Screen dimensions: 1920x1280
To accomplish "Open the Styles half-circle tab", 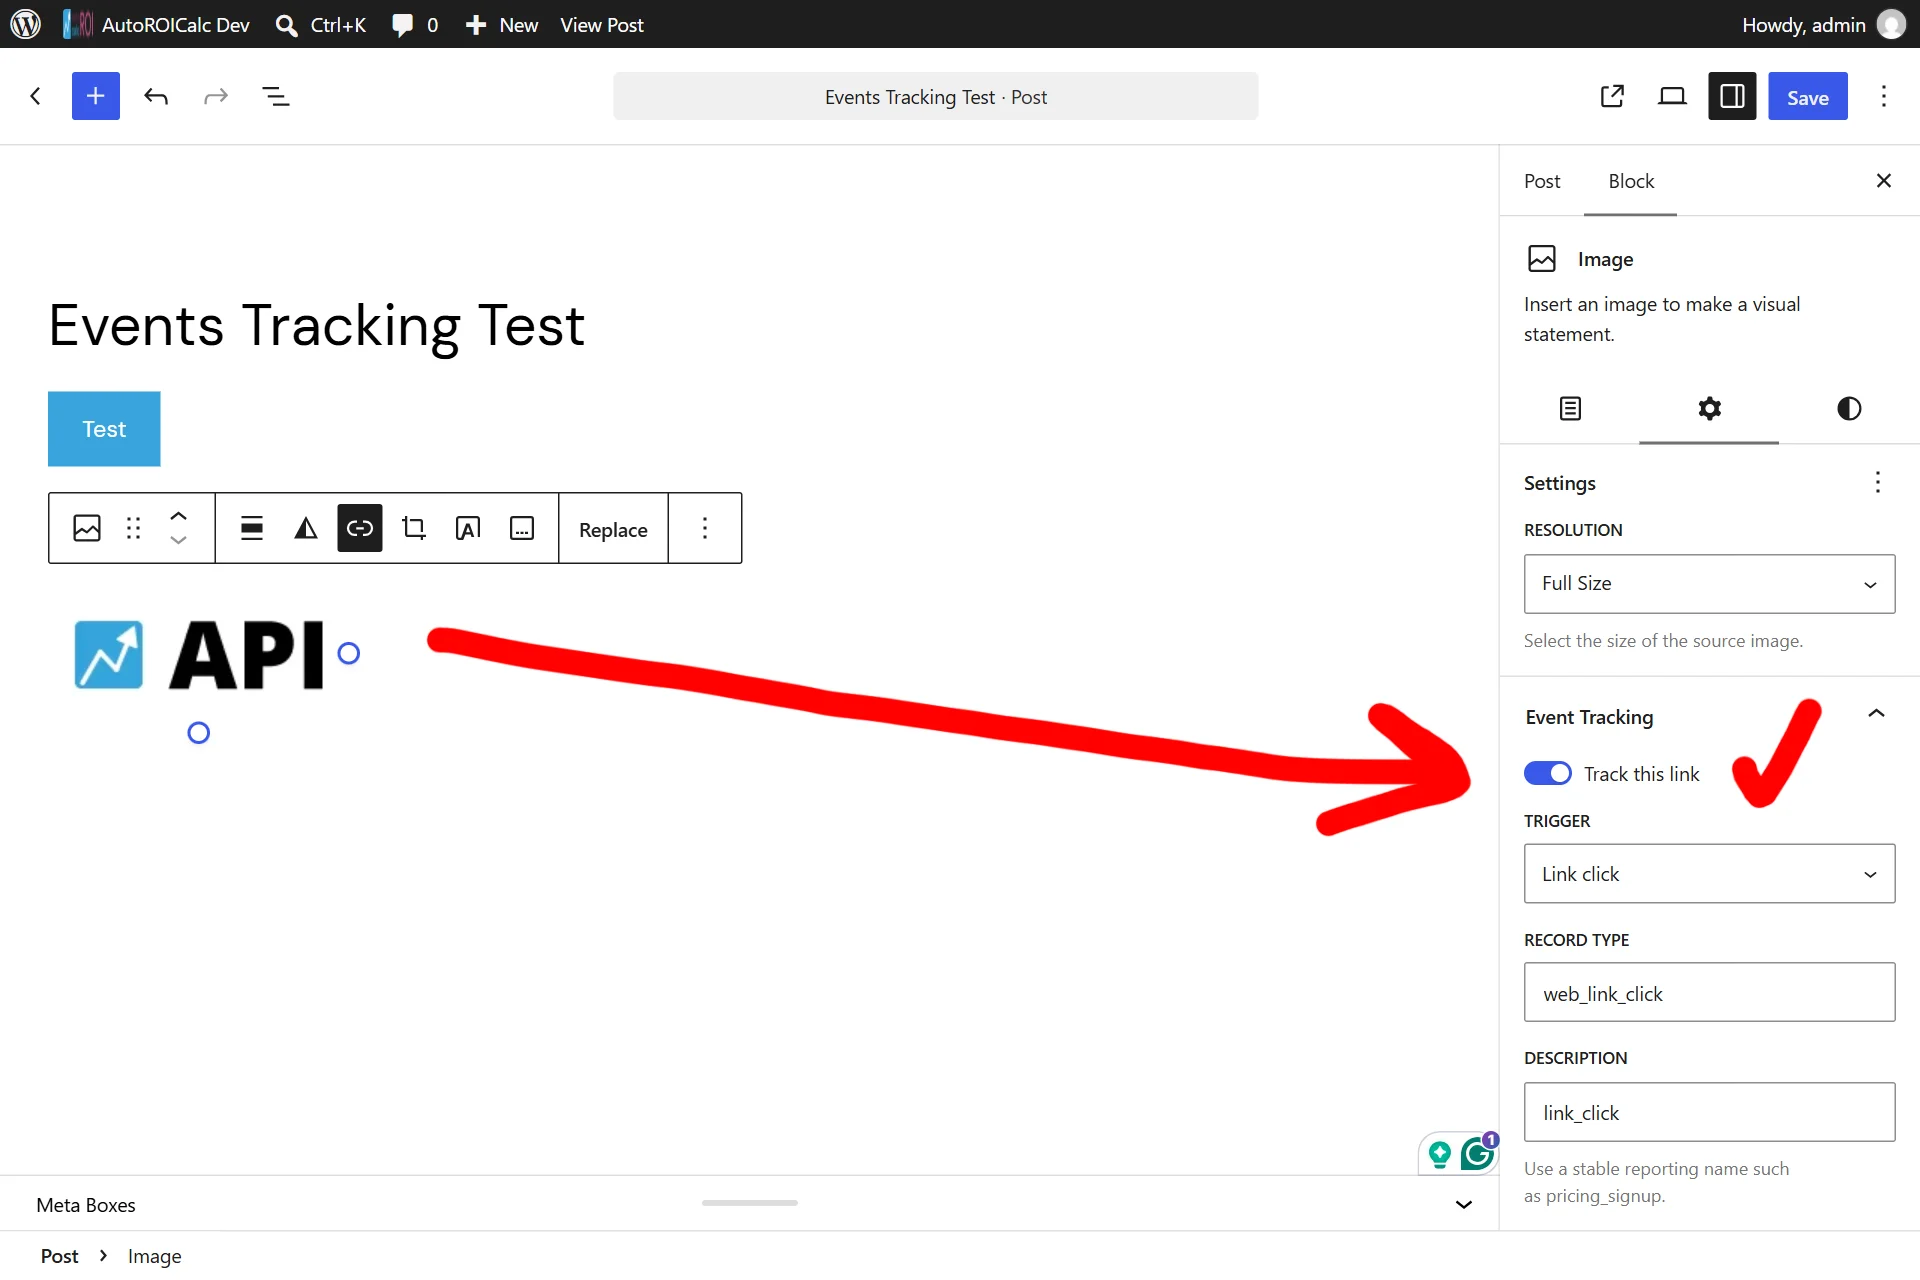I will (x=1849, y=408).
